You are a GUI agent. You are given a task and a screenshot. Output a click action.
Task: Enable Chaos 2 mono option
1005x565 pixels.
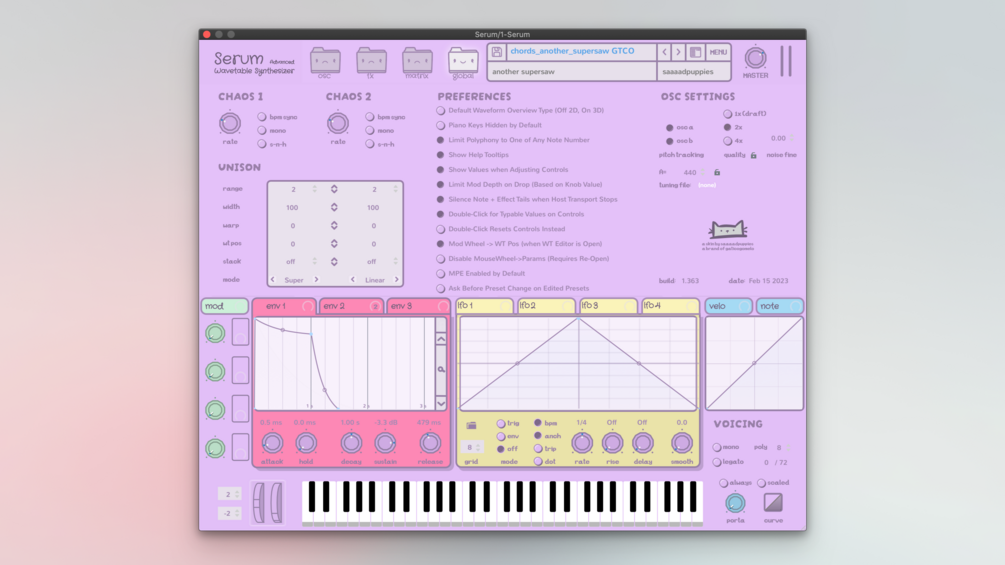coord(370,131)
